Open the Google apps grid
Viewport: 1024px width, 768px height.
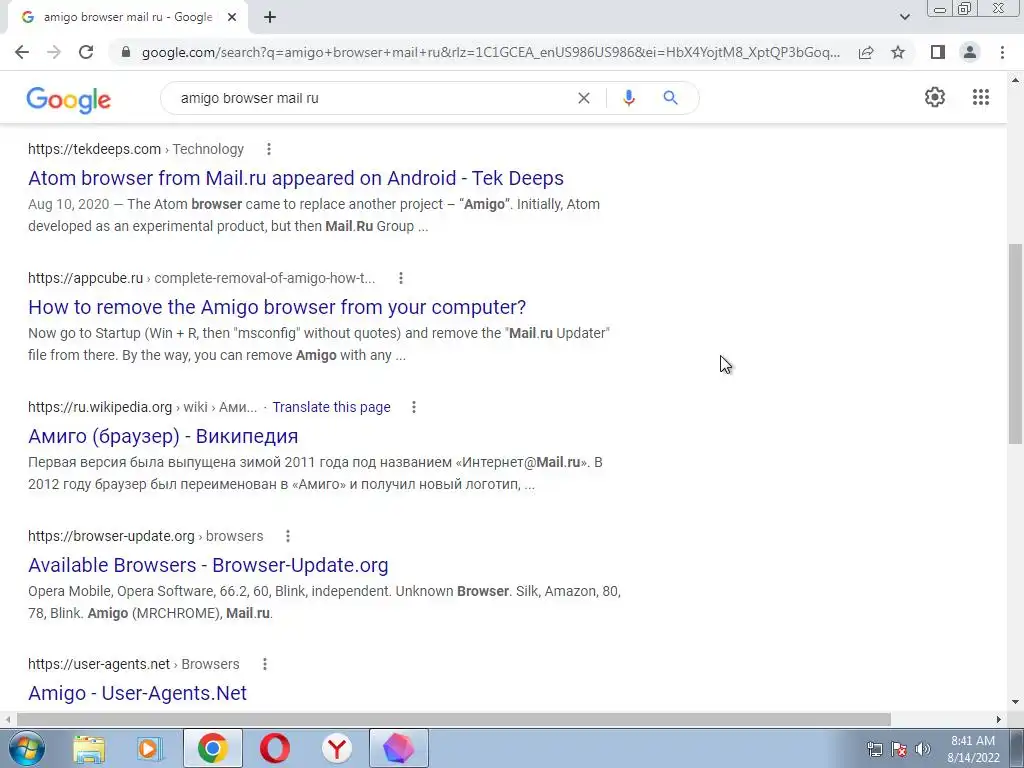[981, 97]
